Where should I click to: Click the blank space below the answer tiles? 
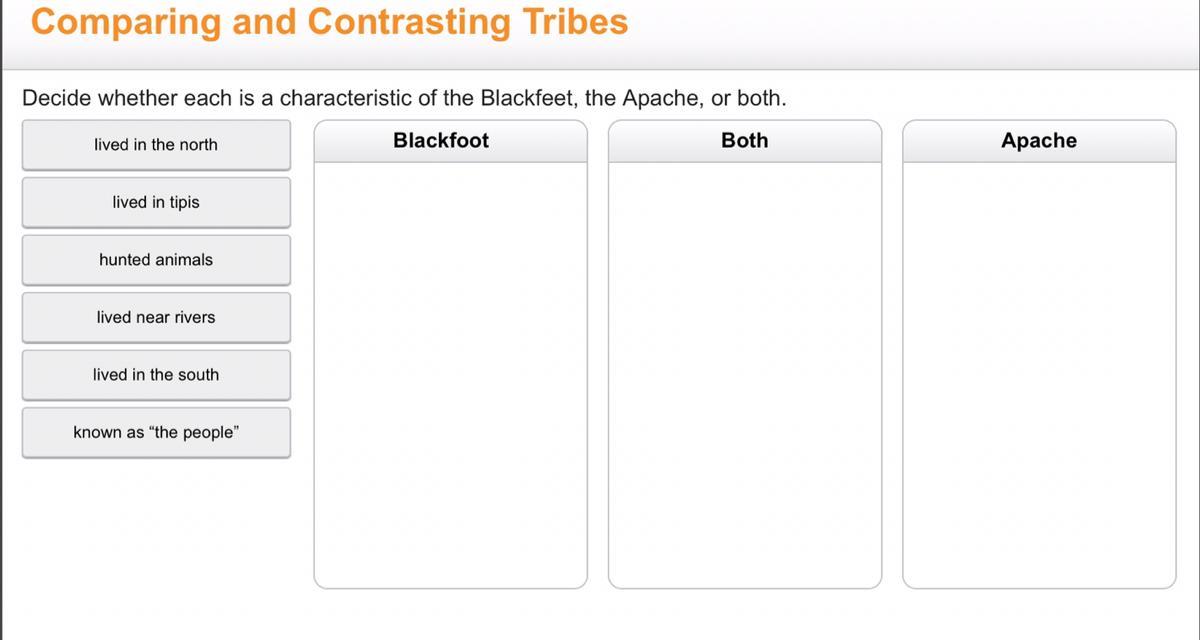156,540
